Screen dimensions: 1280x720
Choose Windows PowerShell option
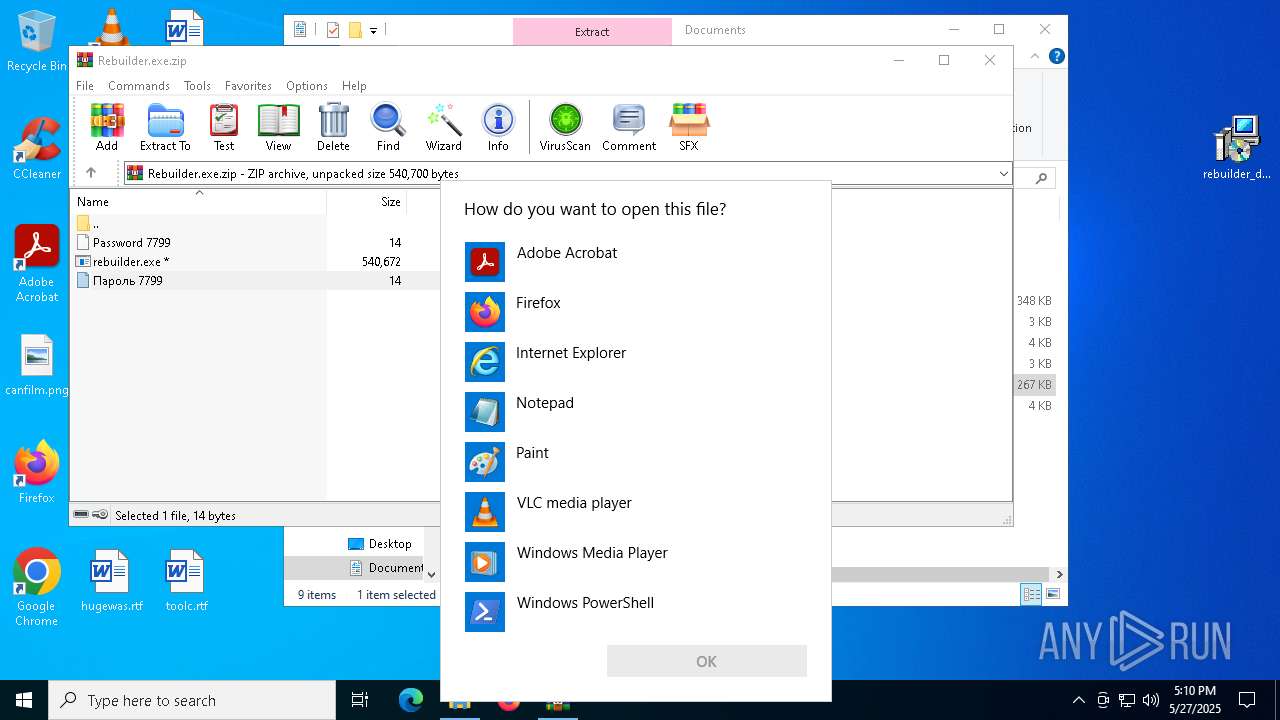point(636,612)
